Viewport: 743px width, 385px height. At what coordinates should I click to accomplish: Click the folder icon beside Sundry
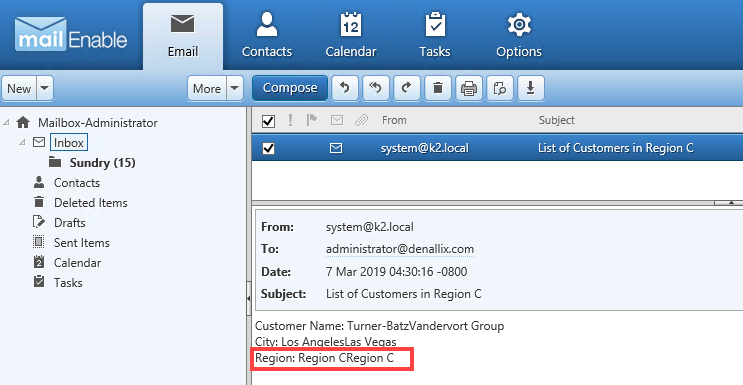[55, 162]
